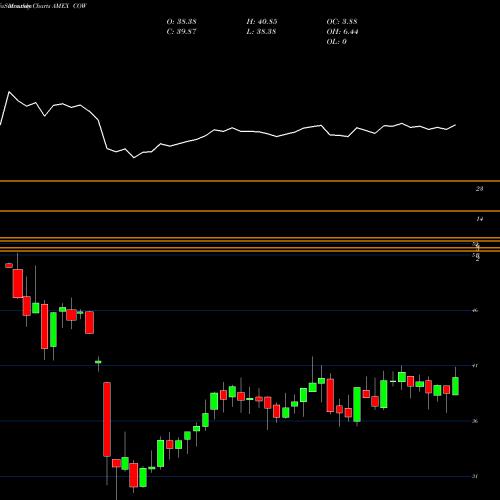This screenshot has height=500, width=500.
Task: Click the 'C: 39.87' close value
Action: [x=181, y=32]
